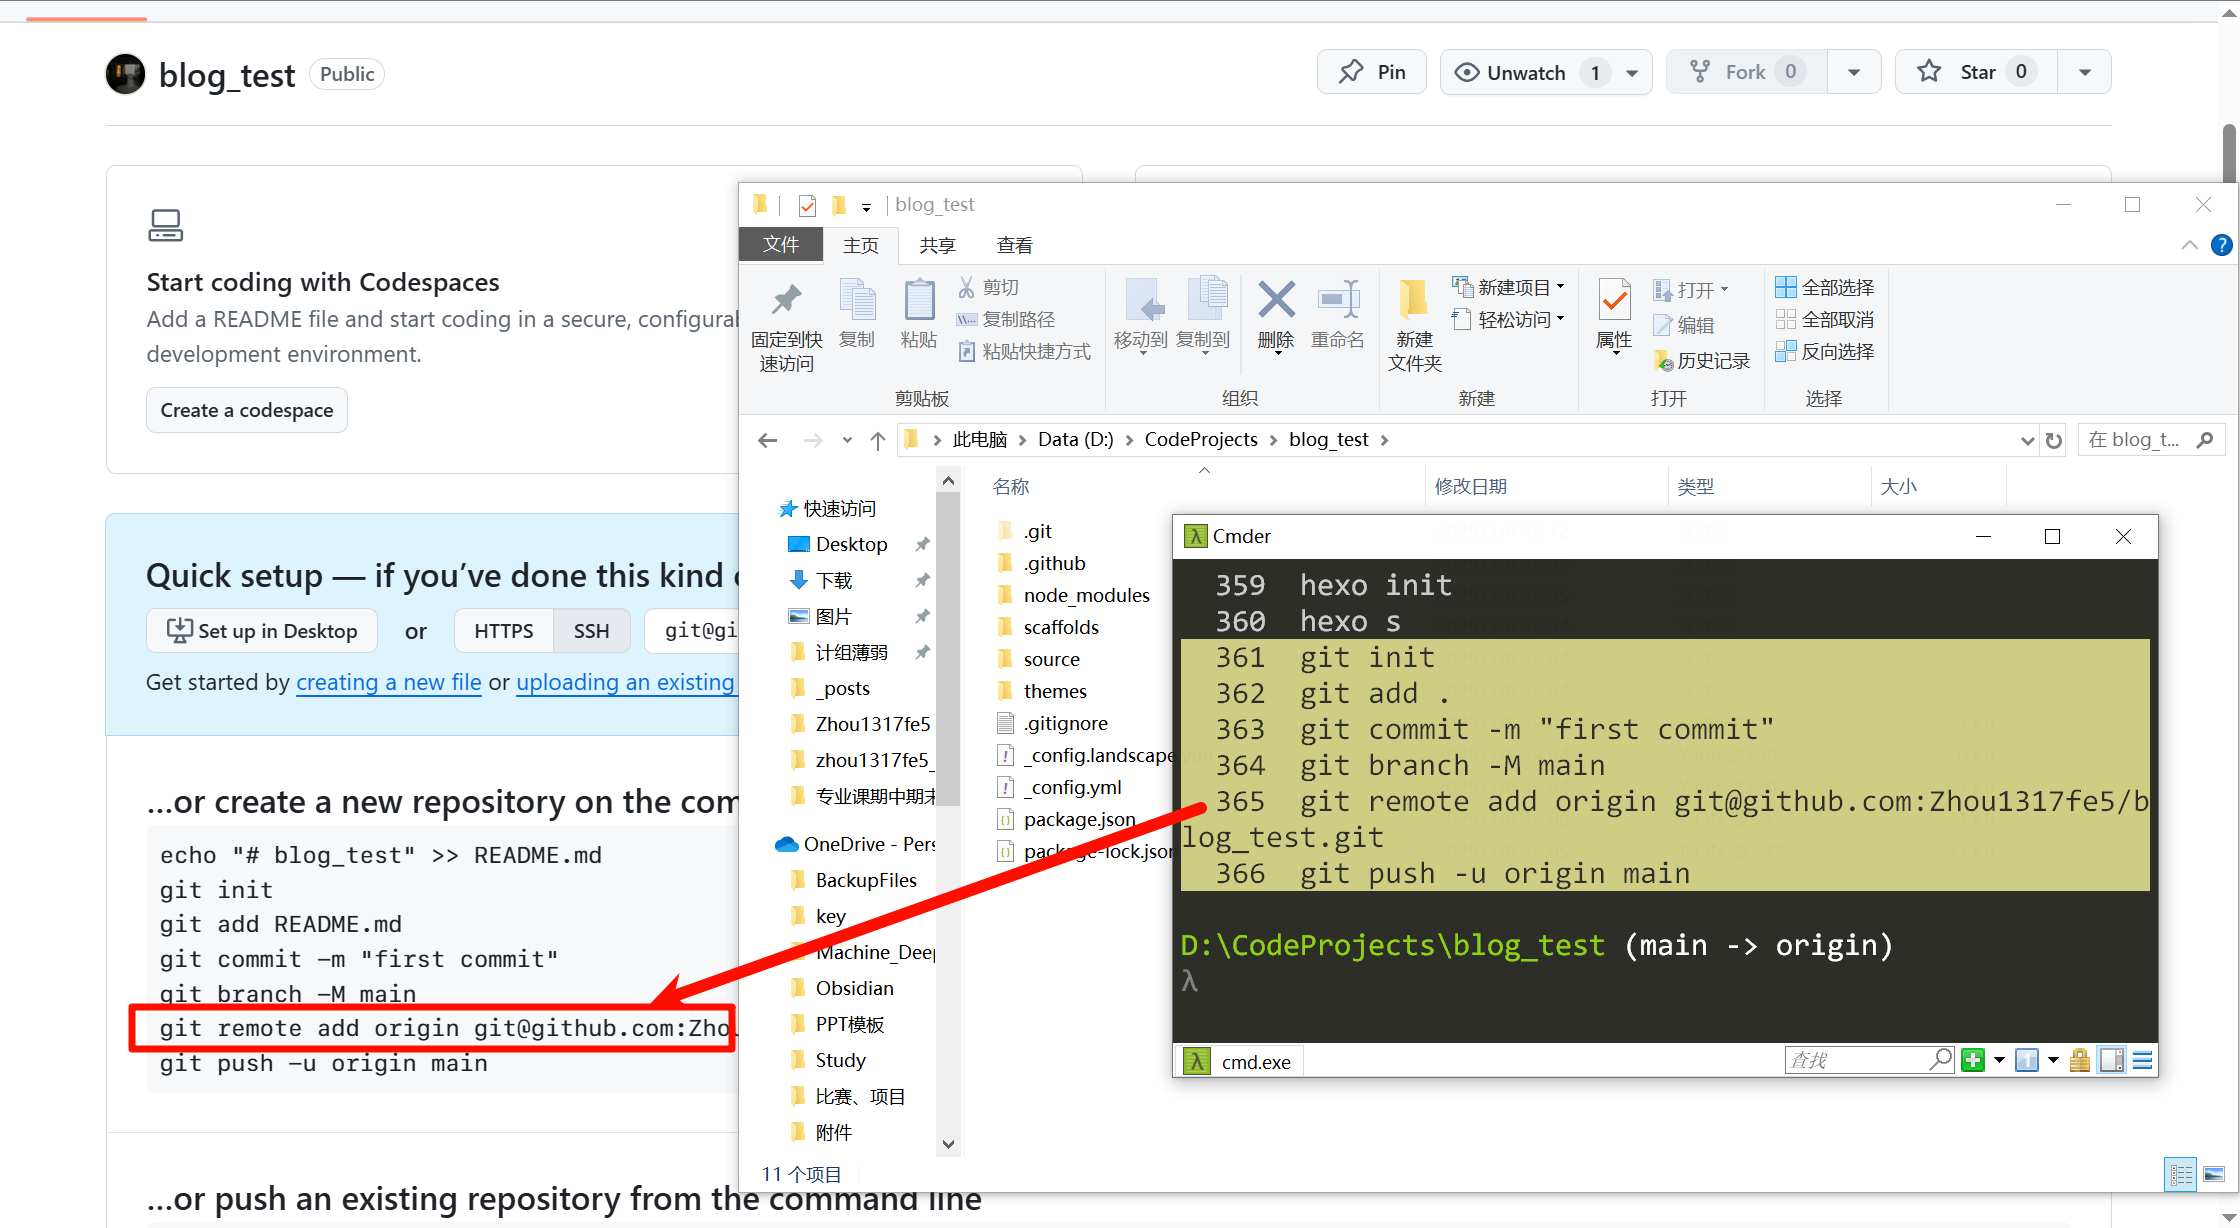The height and width of the screenshot is (1228, 2240).
Task: Click Set up in Desktop button
Action: tap(262, 631)
